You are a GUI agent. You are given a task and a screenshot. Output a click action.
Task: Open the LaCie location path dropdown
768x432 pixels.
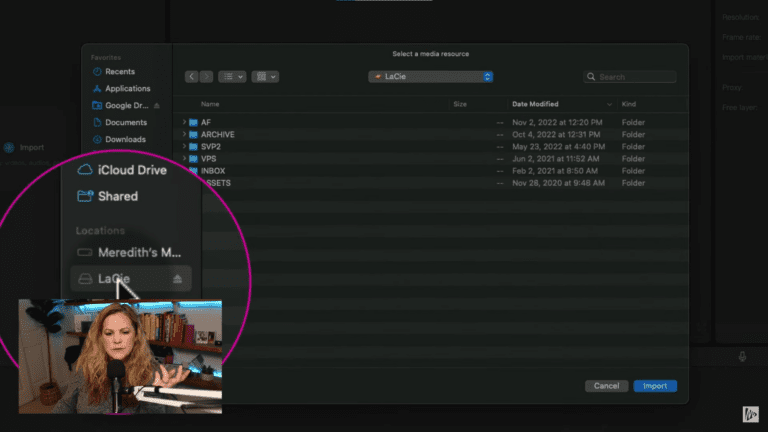[x=431, y=76]
